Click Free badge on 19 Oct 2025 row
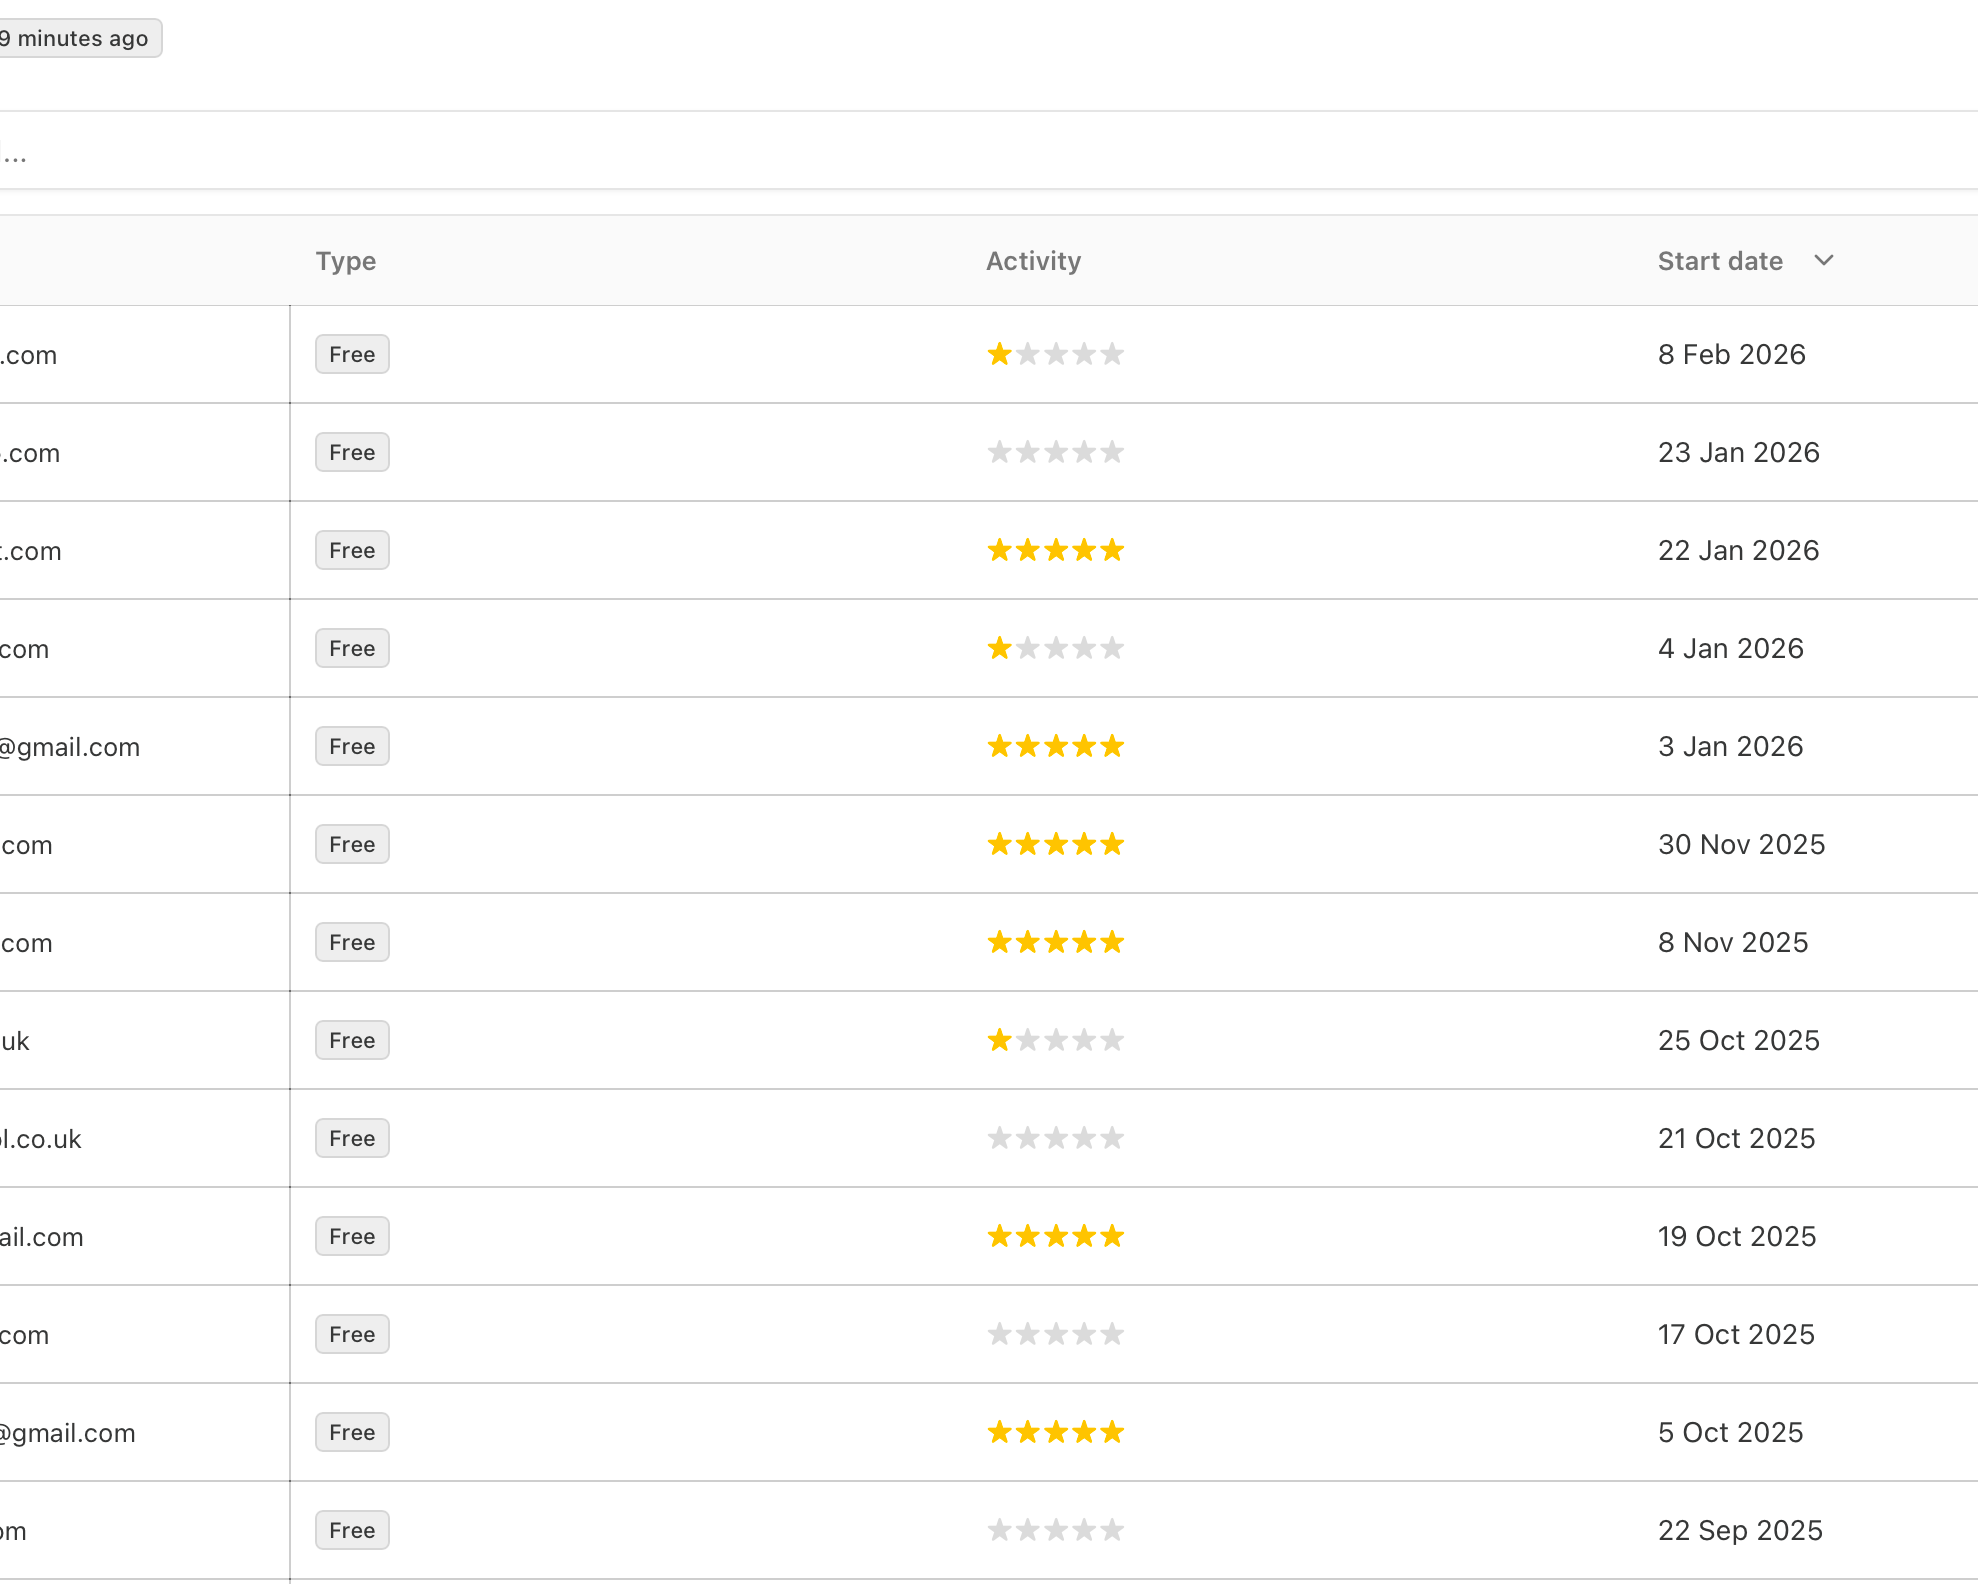 [x=352, y=1237]
